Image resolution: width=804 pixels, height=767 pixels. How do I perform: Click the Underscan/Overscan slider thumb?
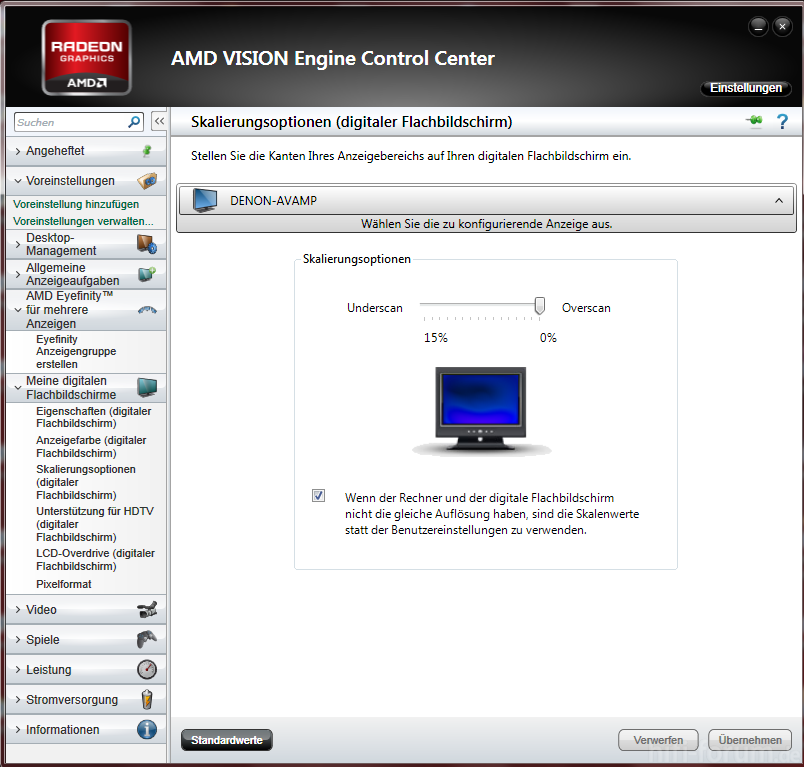539,306
